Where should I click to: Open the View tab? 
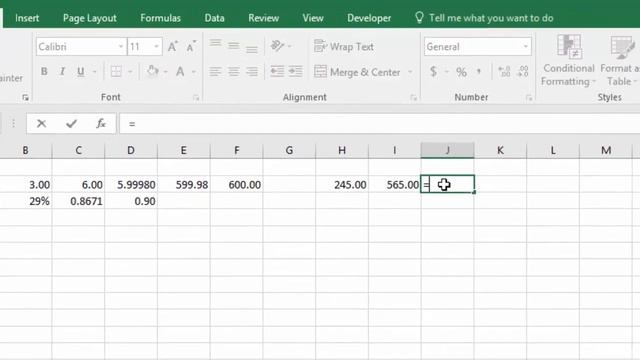tap(313, 18)
